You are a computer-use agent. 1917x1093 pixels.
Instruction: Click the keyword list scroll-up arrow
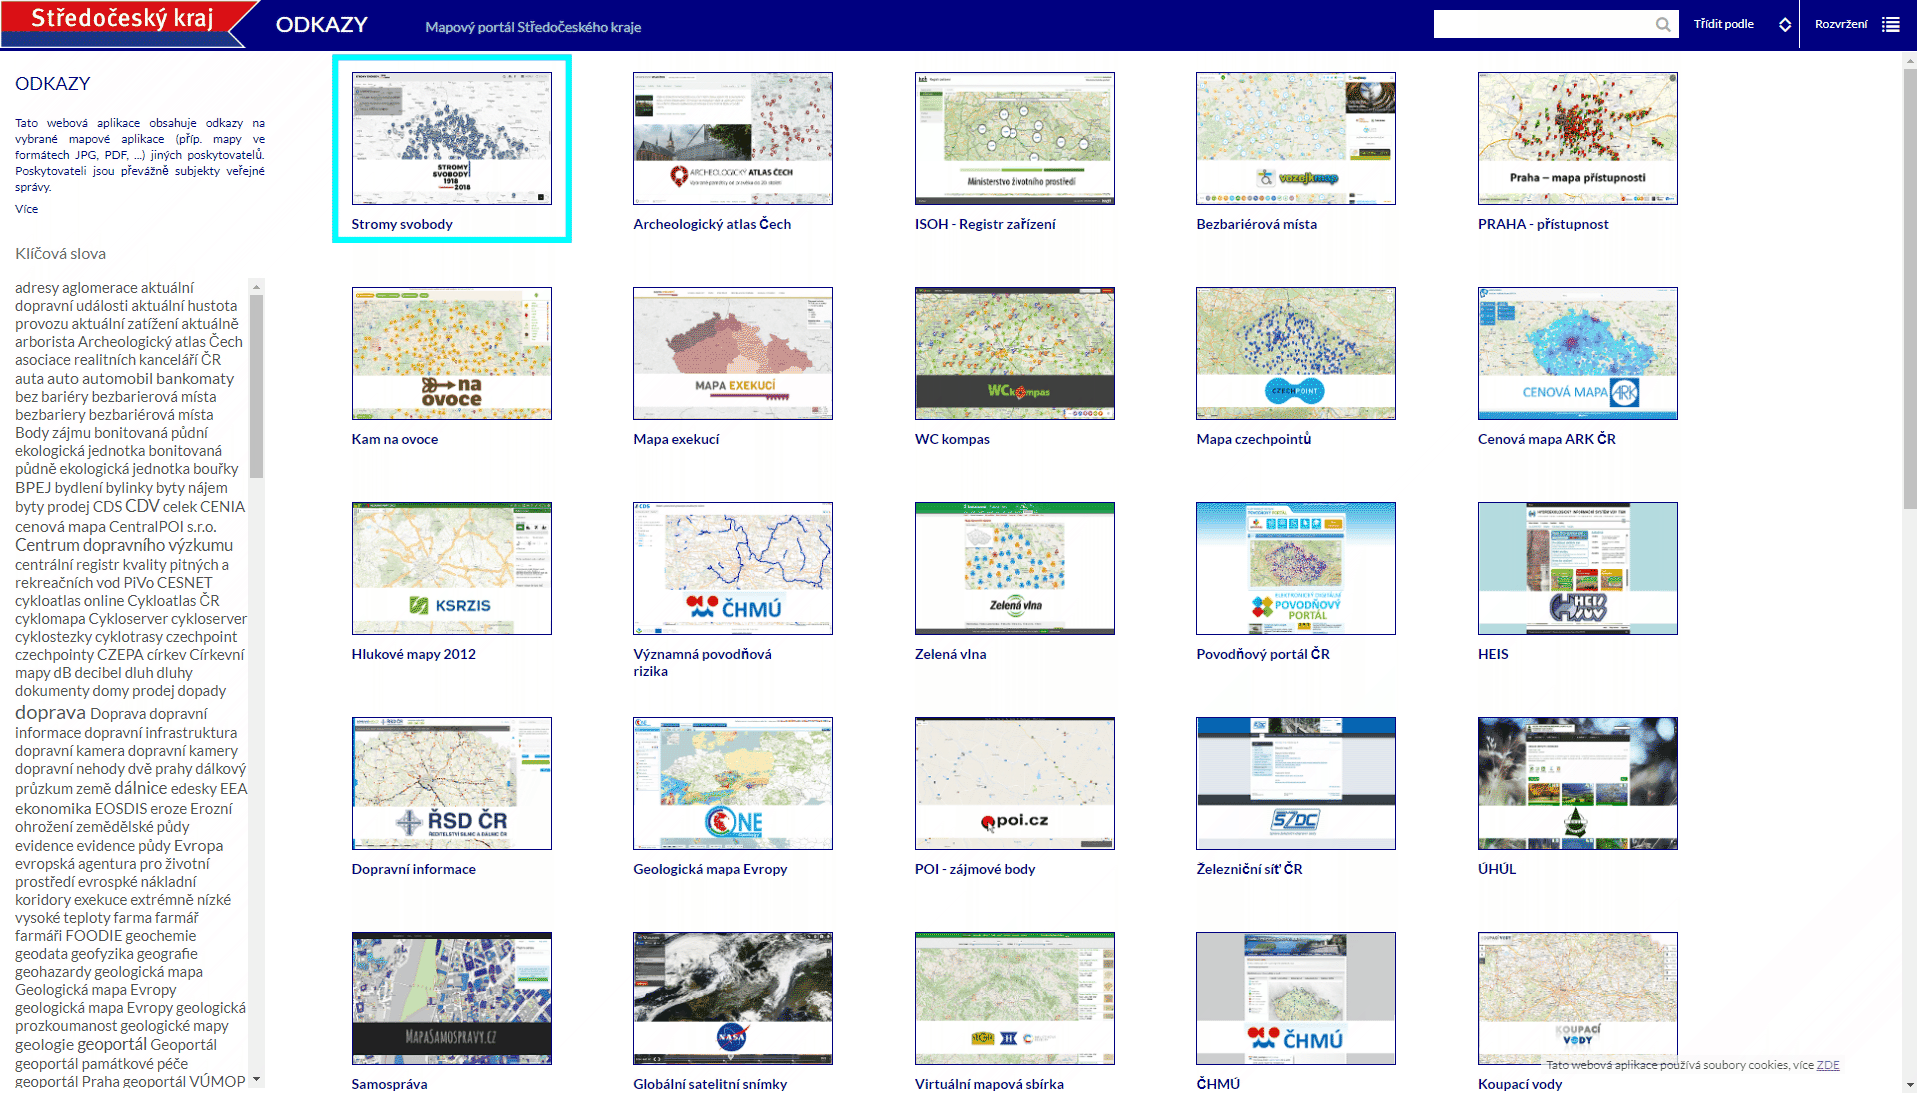click(x=257, y=287)
